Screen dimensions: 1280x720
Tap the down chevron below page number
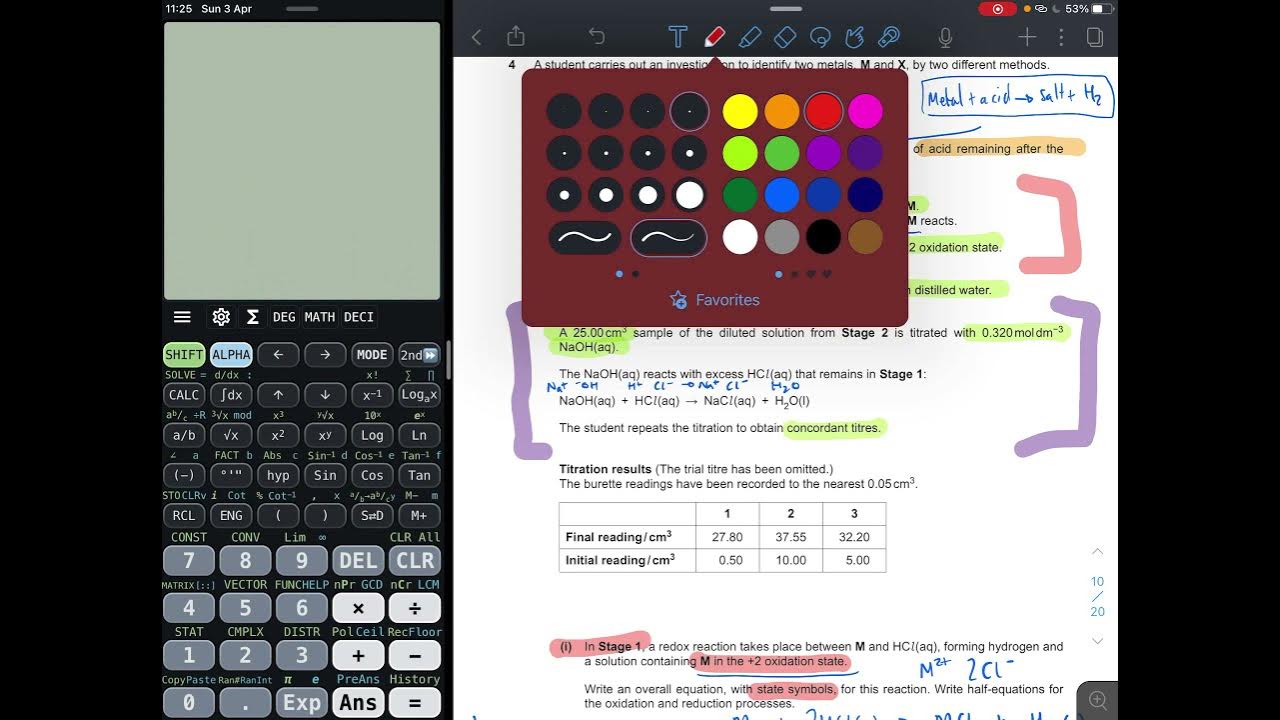point(1097,641)
